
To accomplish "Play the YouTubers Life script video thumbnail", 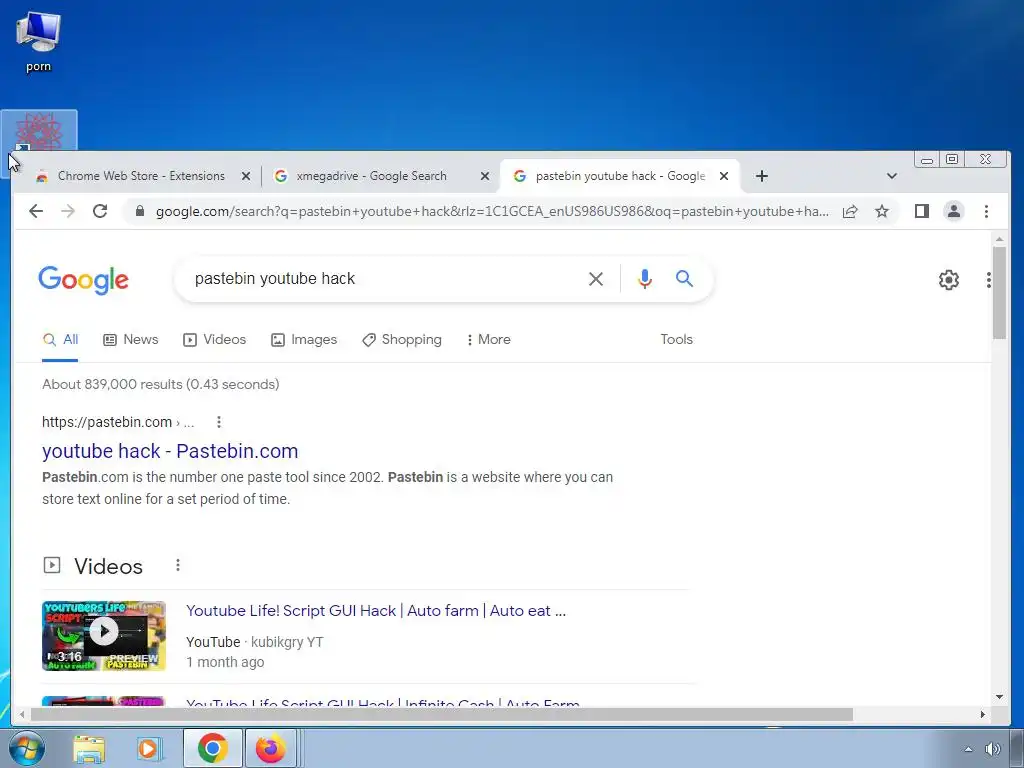I will [x=104, y=635].
